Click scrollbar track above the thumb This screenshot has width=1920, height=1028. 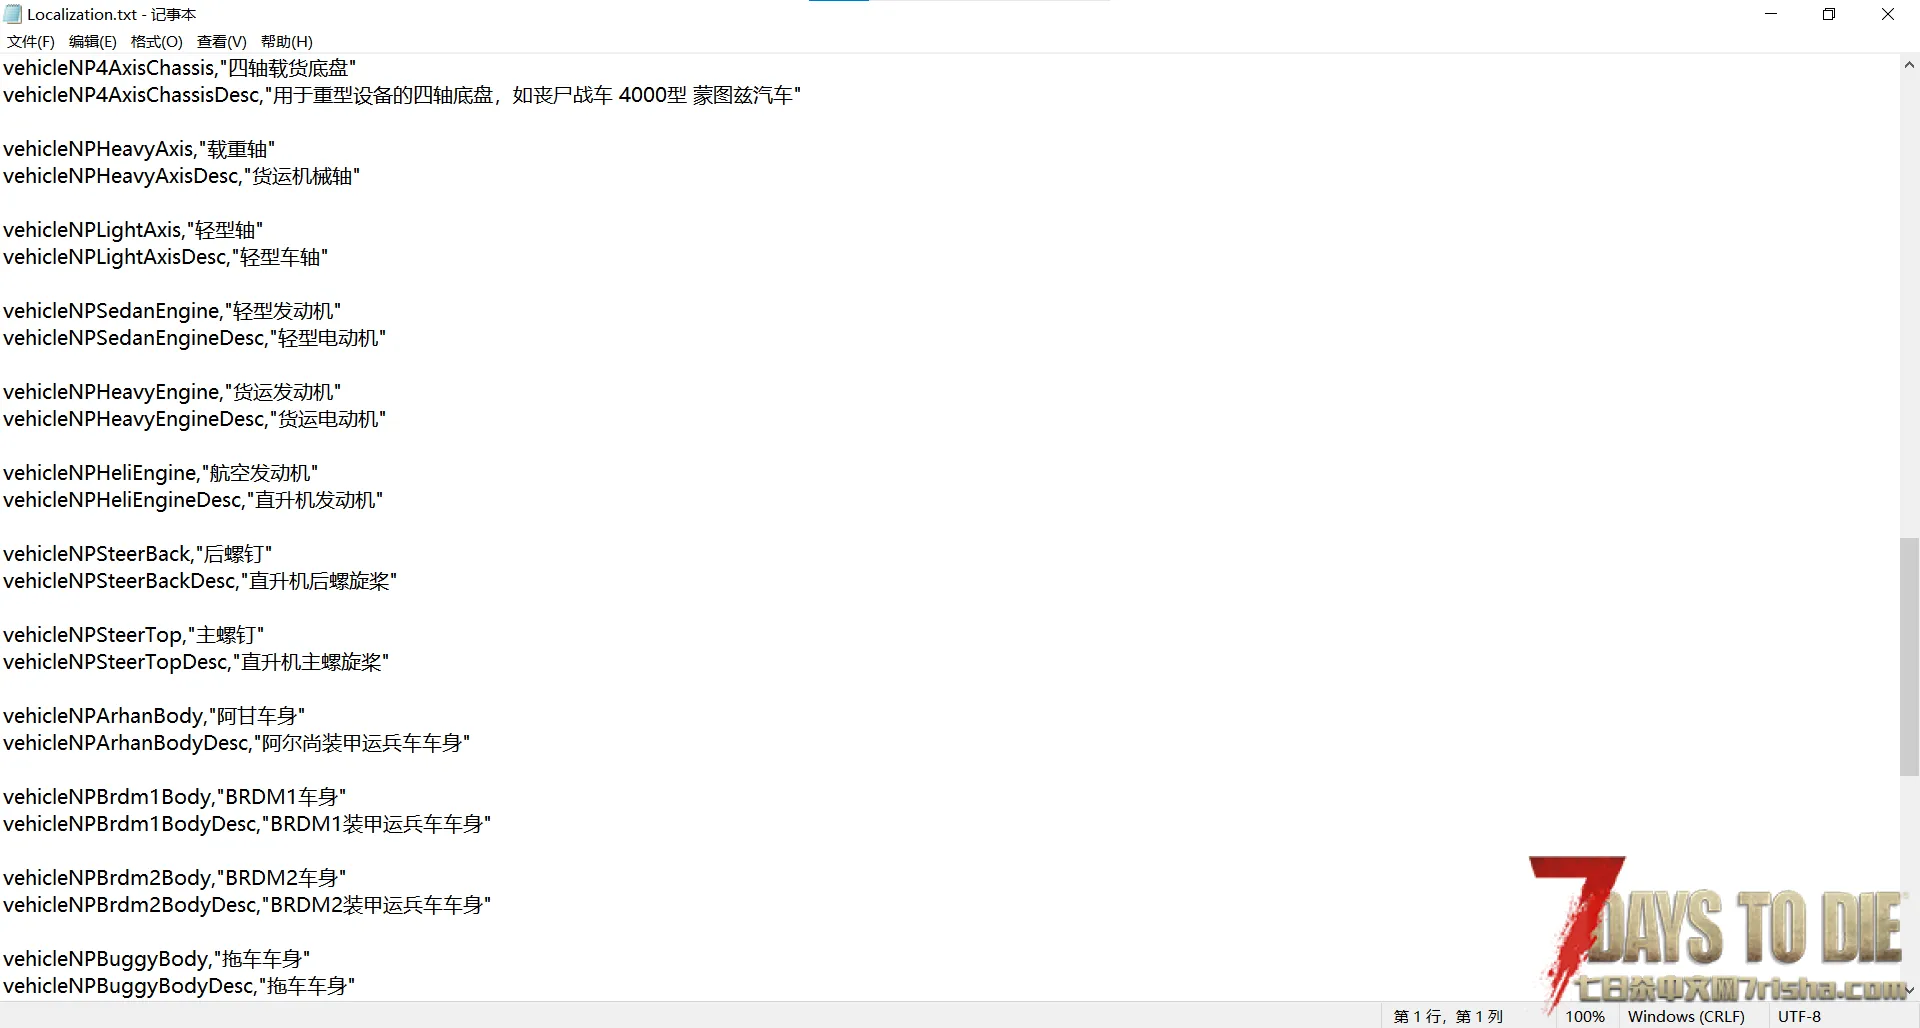[x=1909, y=300]
